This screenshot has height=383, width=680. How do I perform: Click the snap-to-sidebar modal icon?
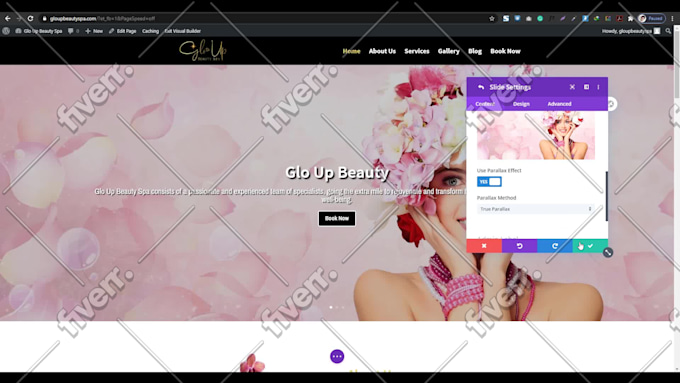tap(586, 87)
